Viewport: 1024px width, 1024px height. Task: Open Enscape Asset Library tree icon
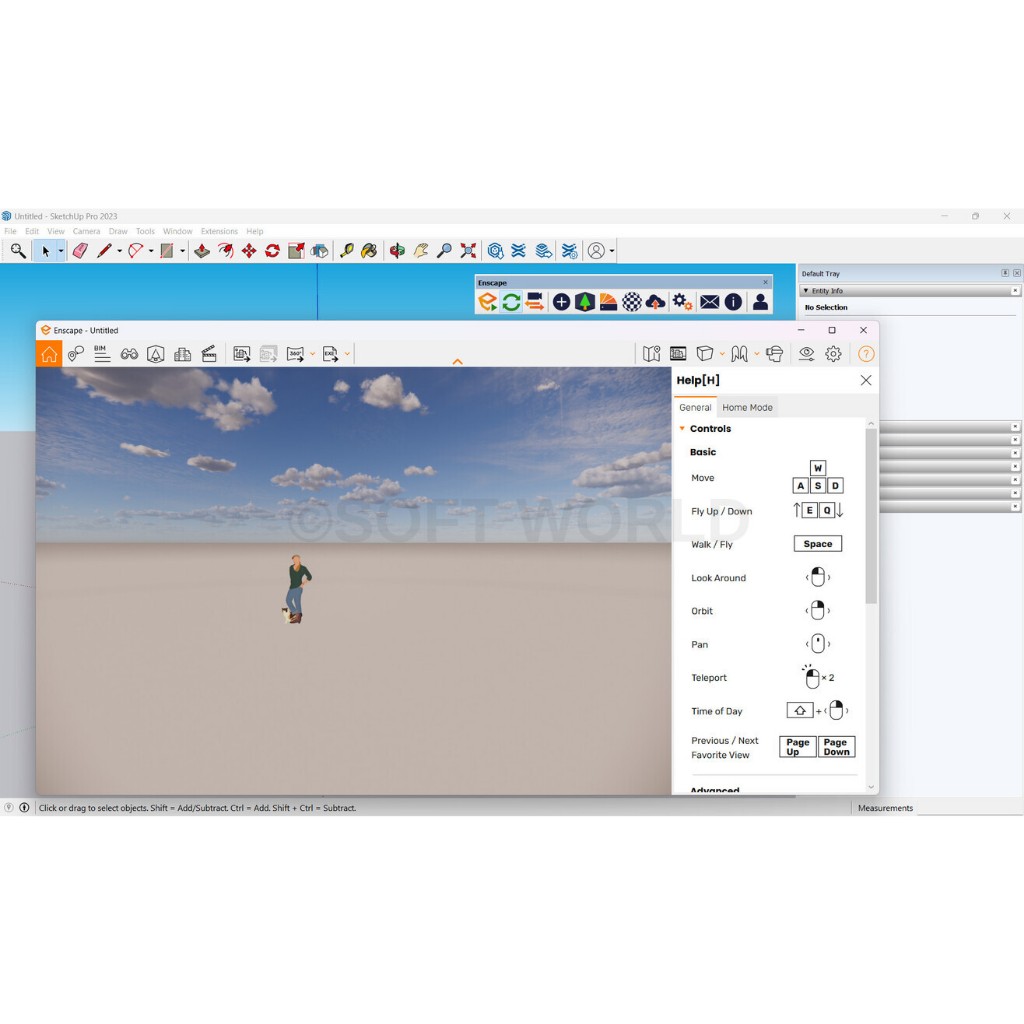pos(584,302)
